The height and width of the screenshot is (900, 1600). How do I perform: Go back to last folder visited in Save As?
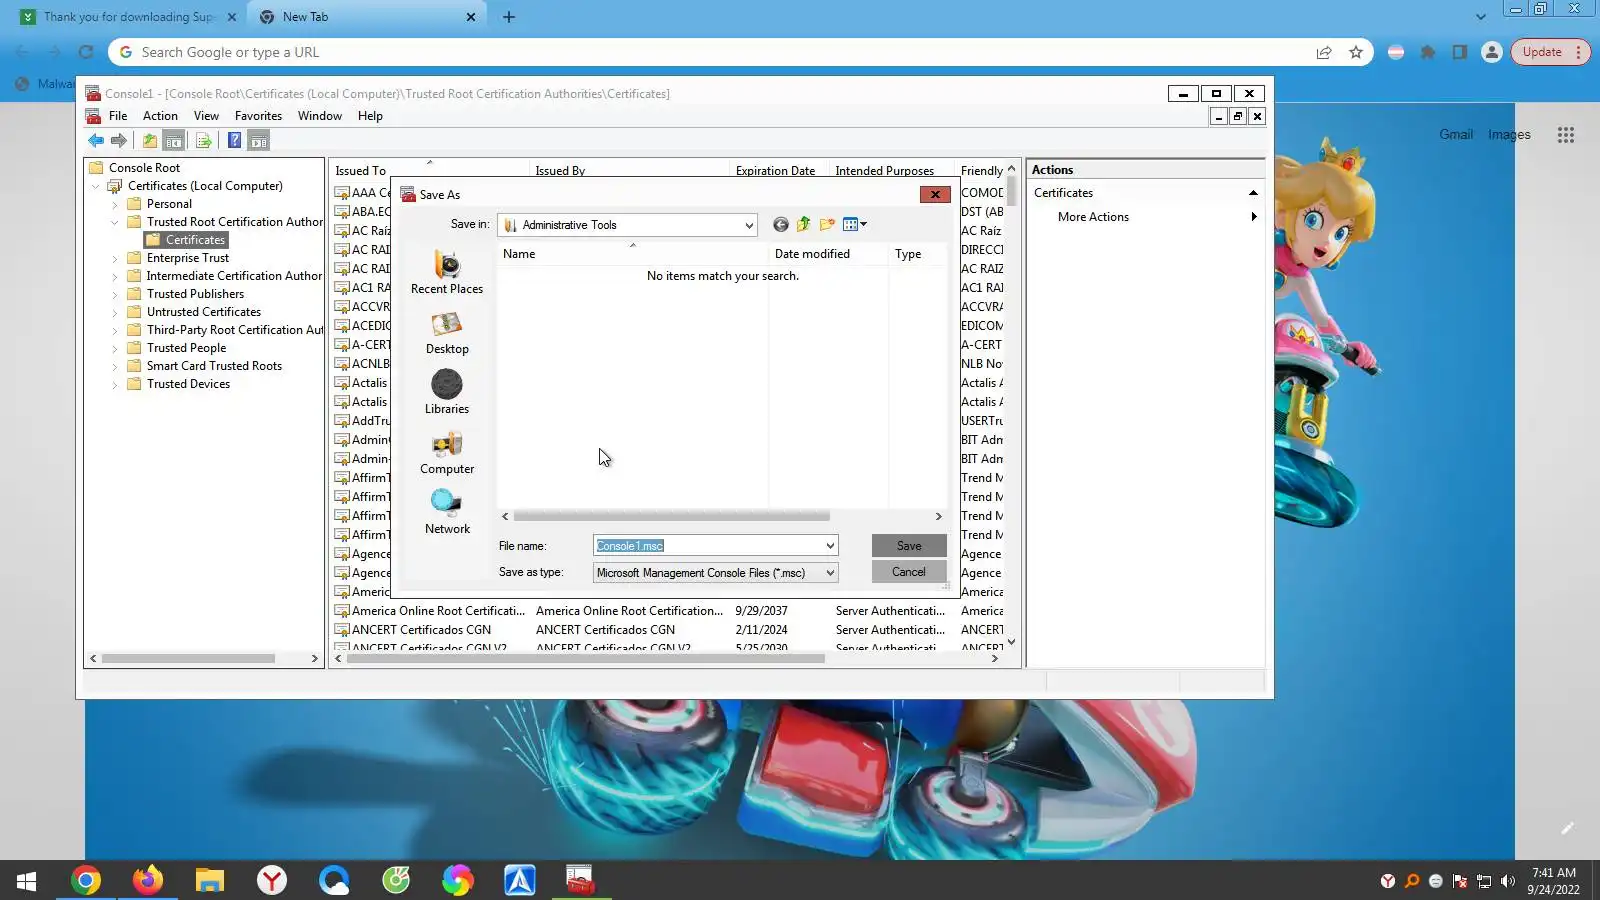point(781,225)
